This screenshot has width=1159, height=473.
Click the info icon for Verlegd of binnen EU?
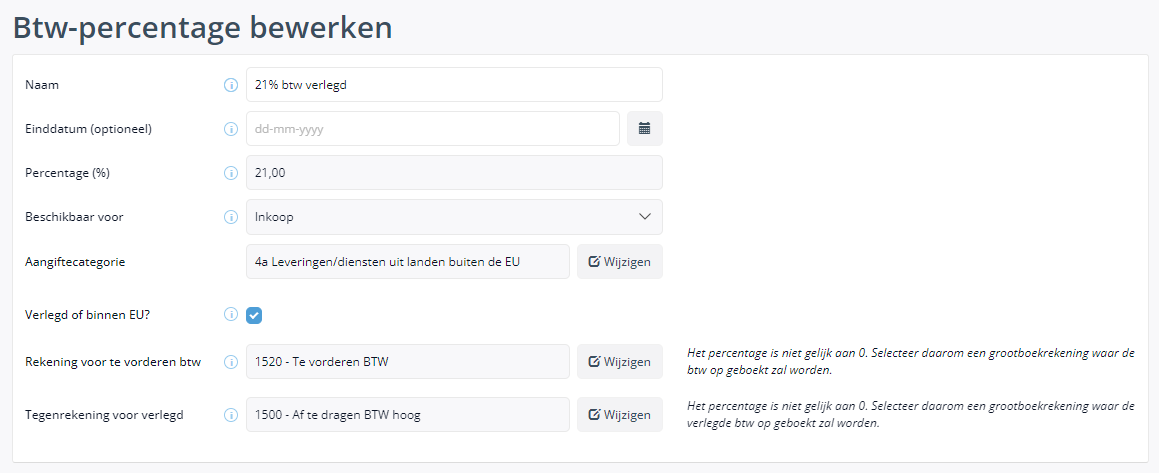pyautogui.click(x=231, y=316)
